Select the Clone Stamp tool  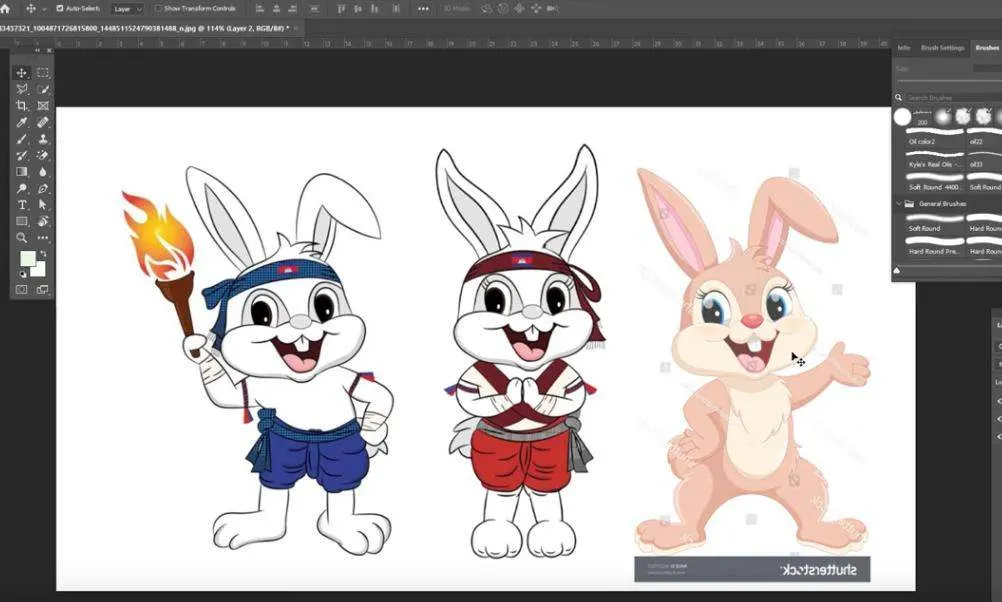(43, 139)
